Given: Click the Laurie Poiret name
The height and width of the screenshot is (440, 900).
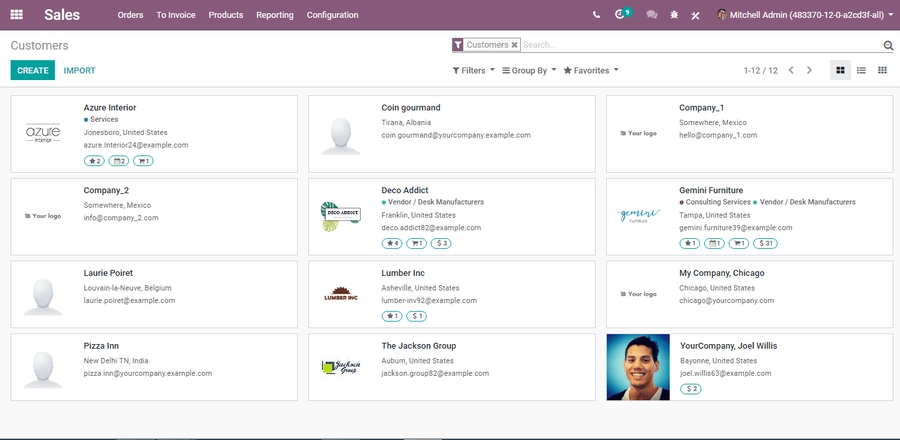Looking at the screenshot, I should point(108,273).
